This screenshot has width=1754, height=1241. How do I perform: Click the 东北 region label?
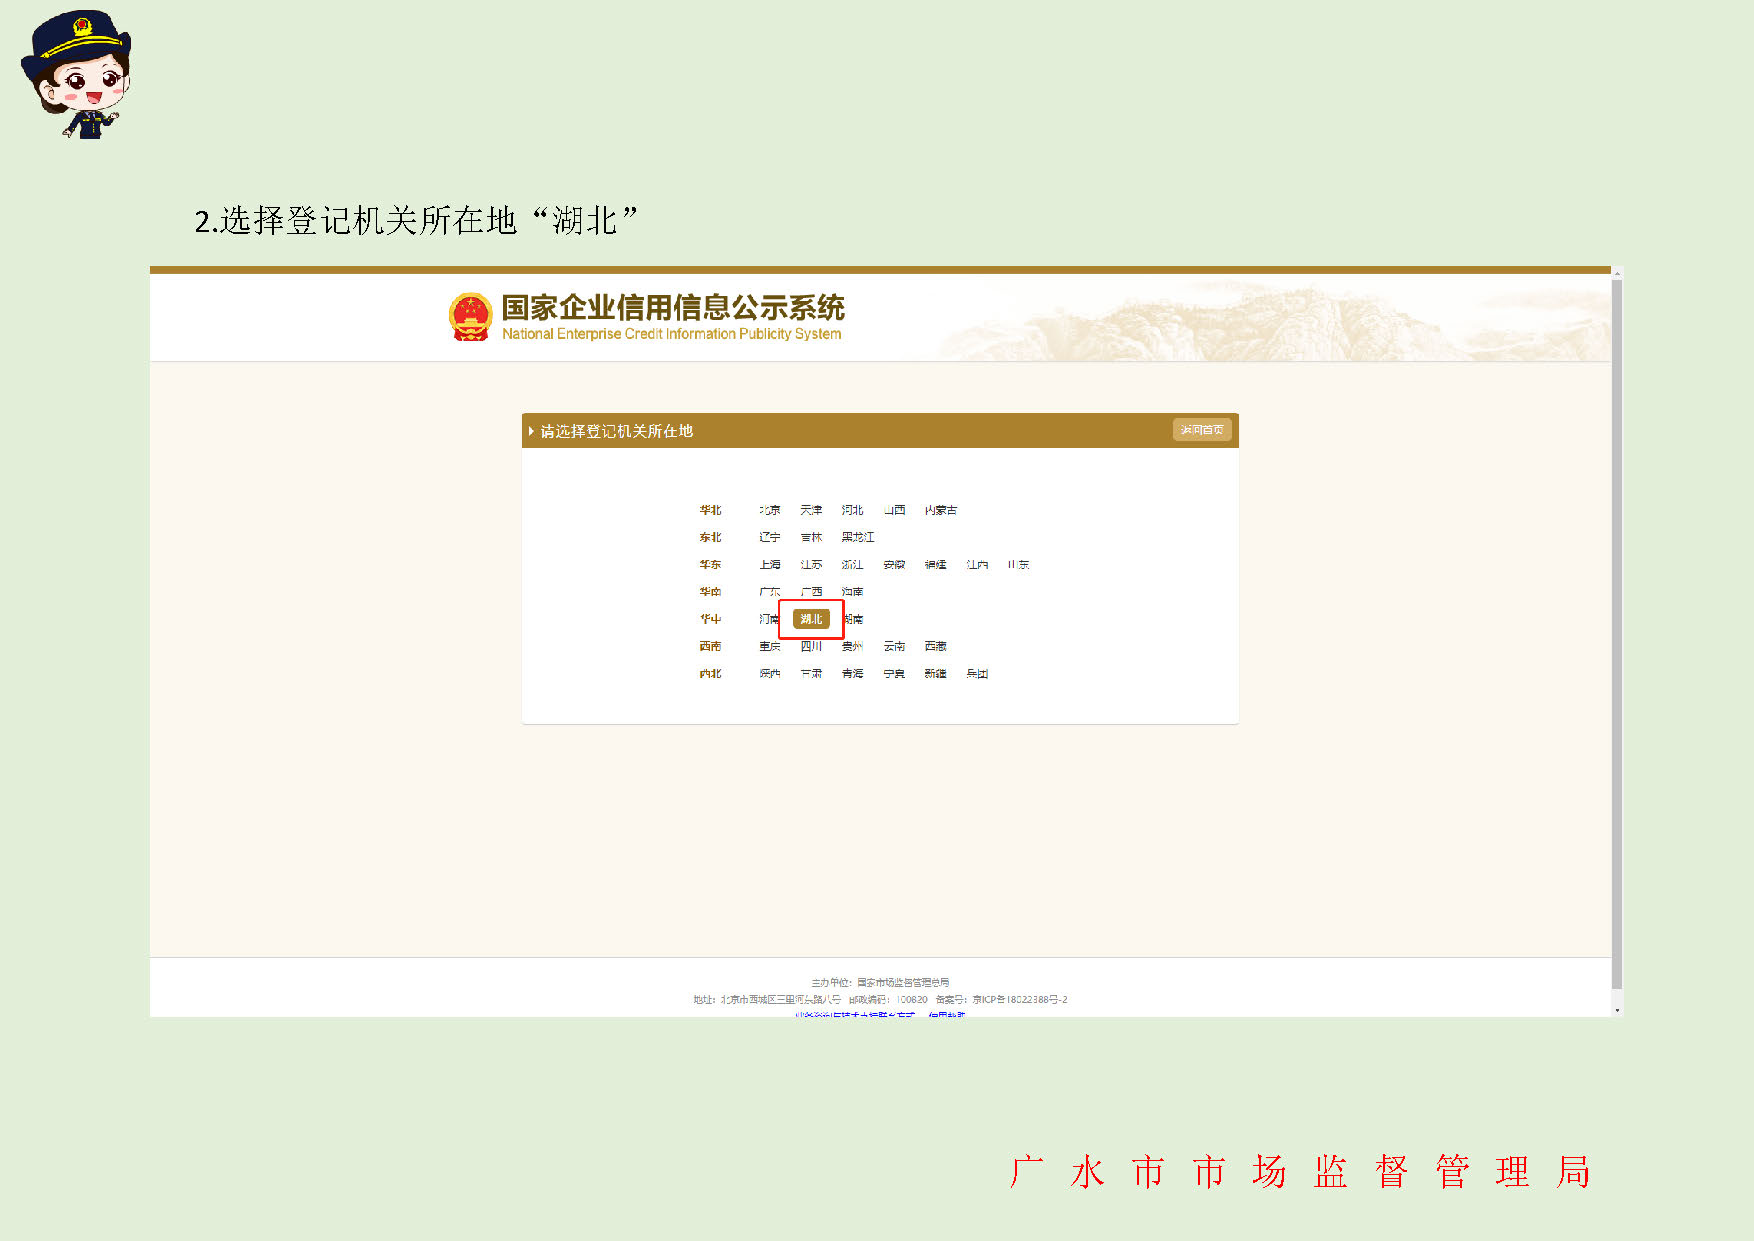pos(710,537)
